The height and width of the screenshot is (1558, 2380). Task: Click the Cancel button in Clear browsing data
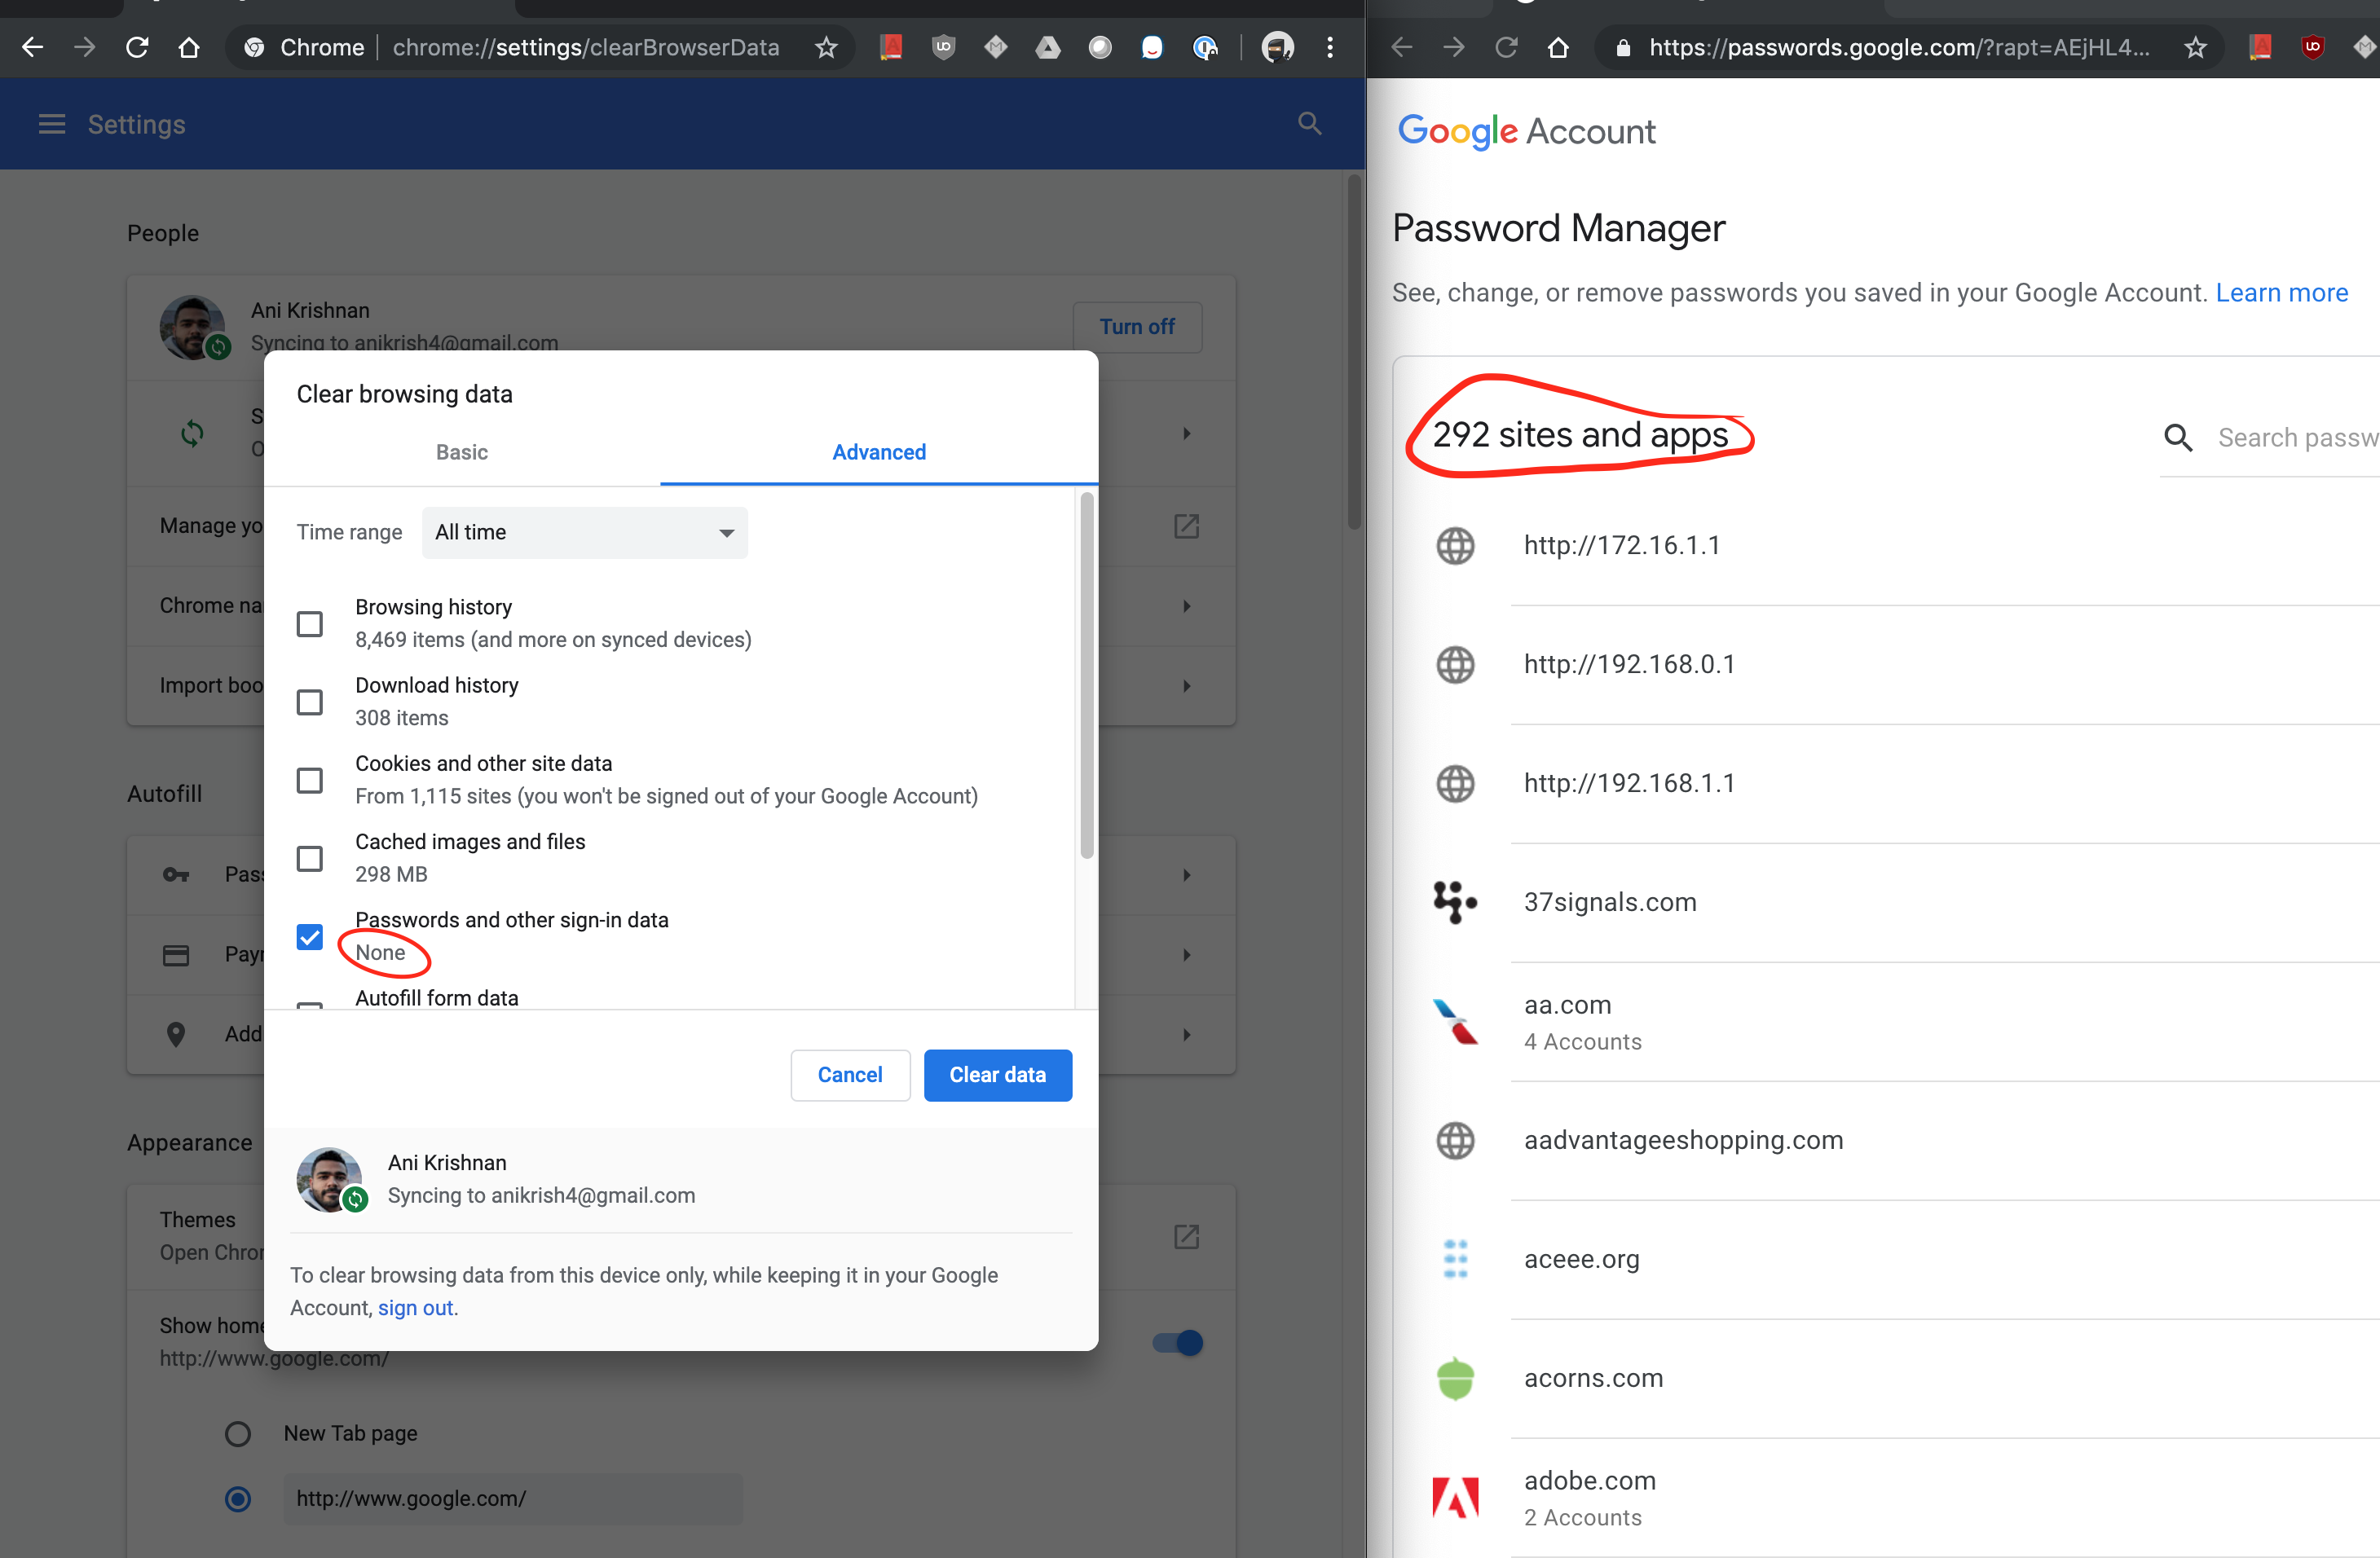click(850, 1075)
